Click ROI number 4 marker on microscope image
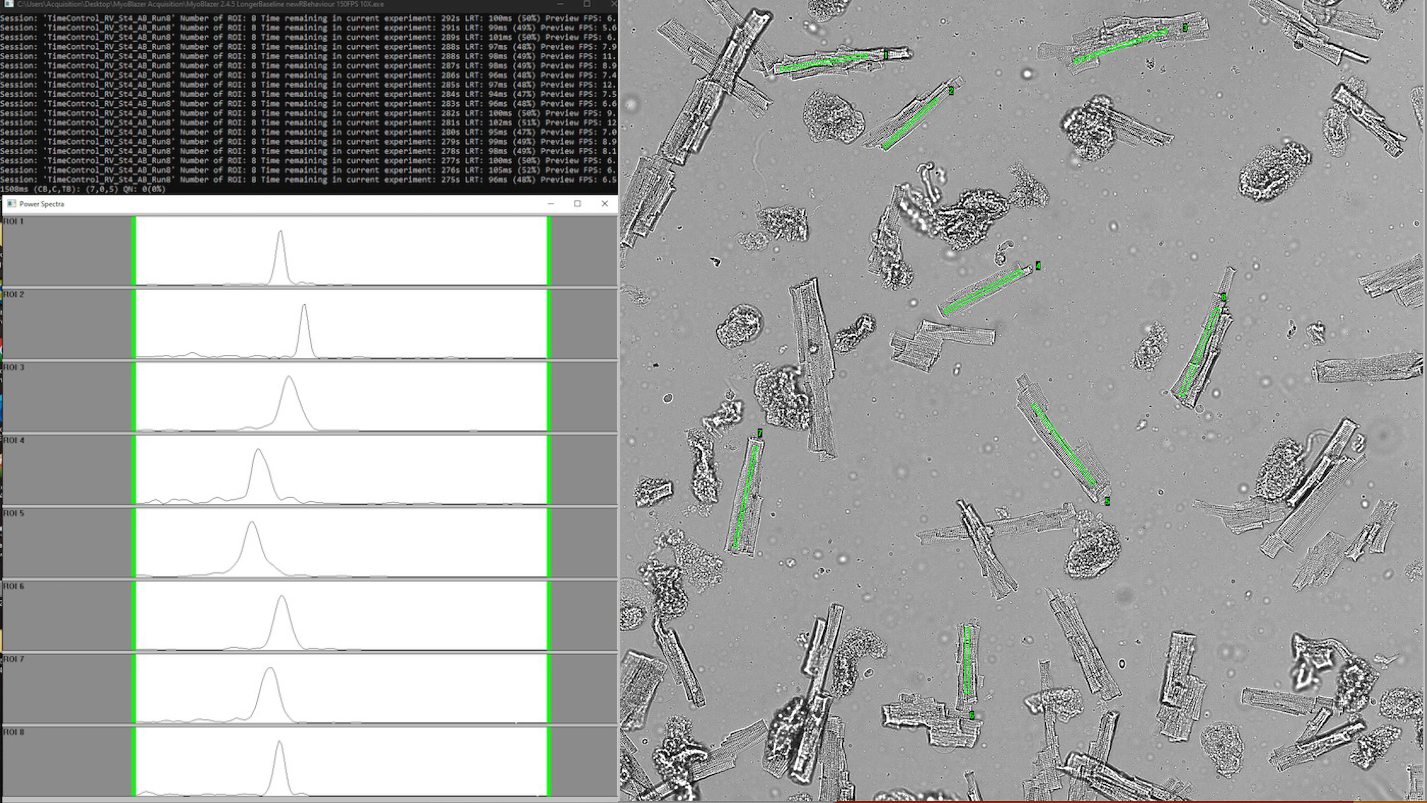The width and height of the screenshot is (1427, 803). pyautogui.click(x=1038, y=266)
